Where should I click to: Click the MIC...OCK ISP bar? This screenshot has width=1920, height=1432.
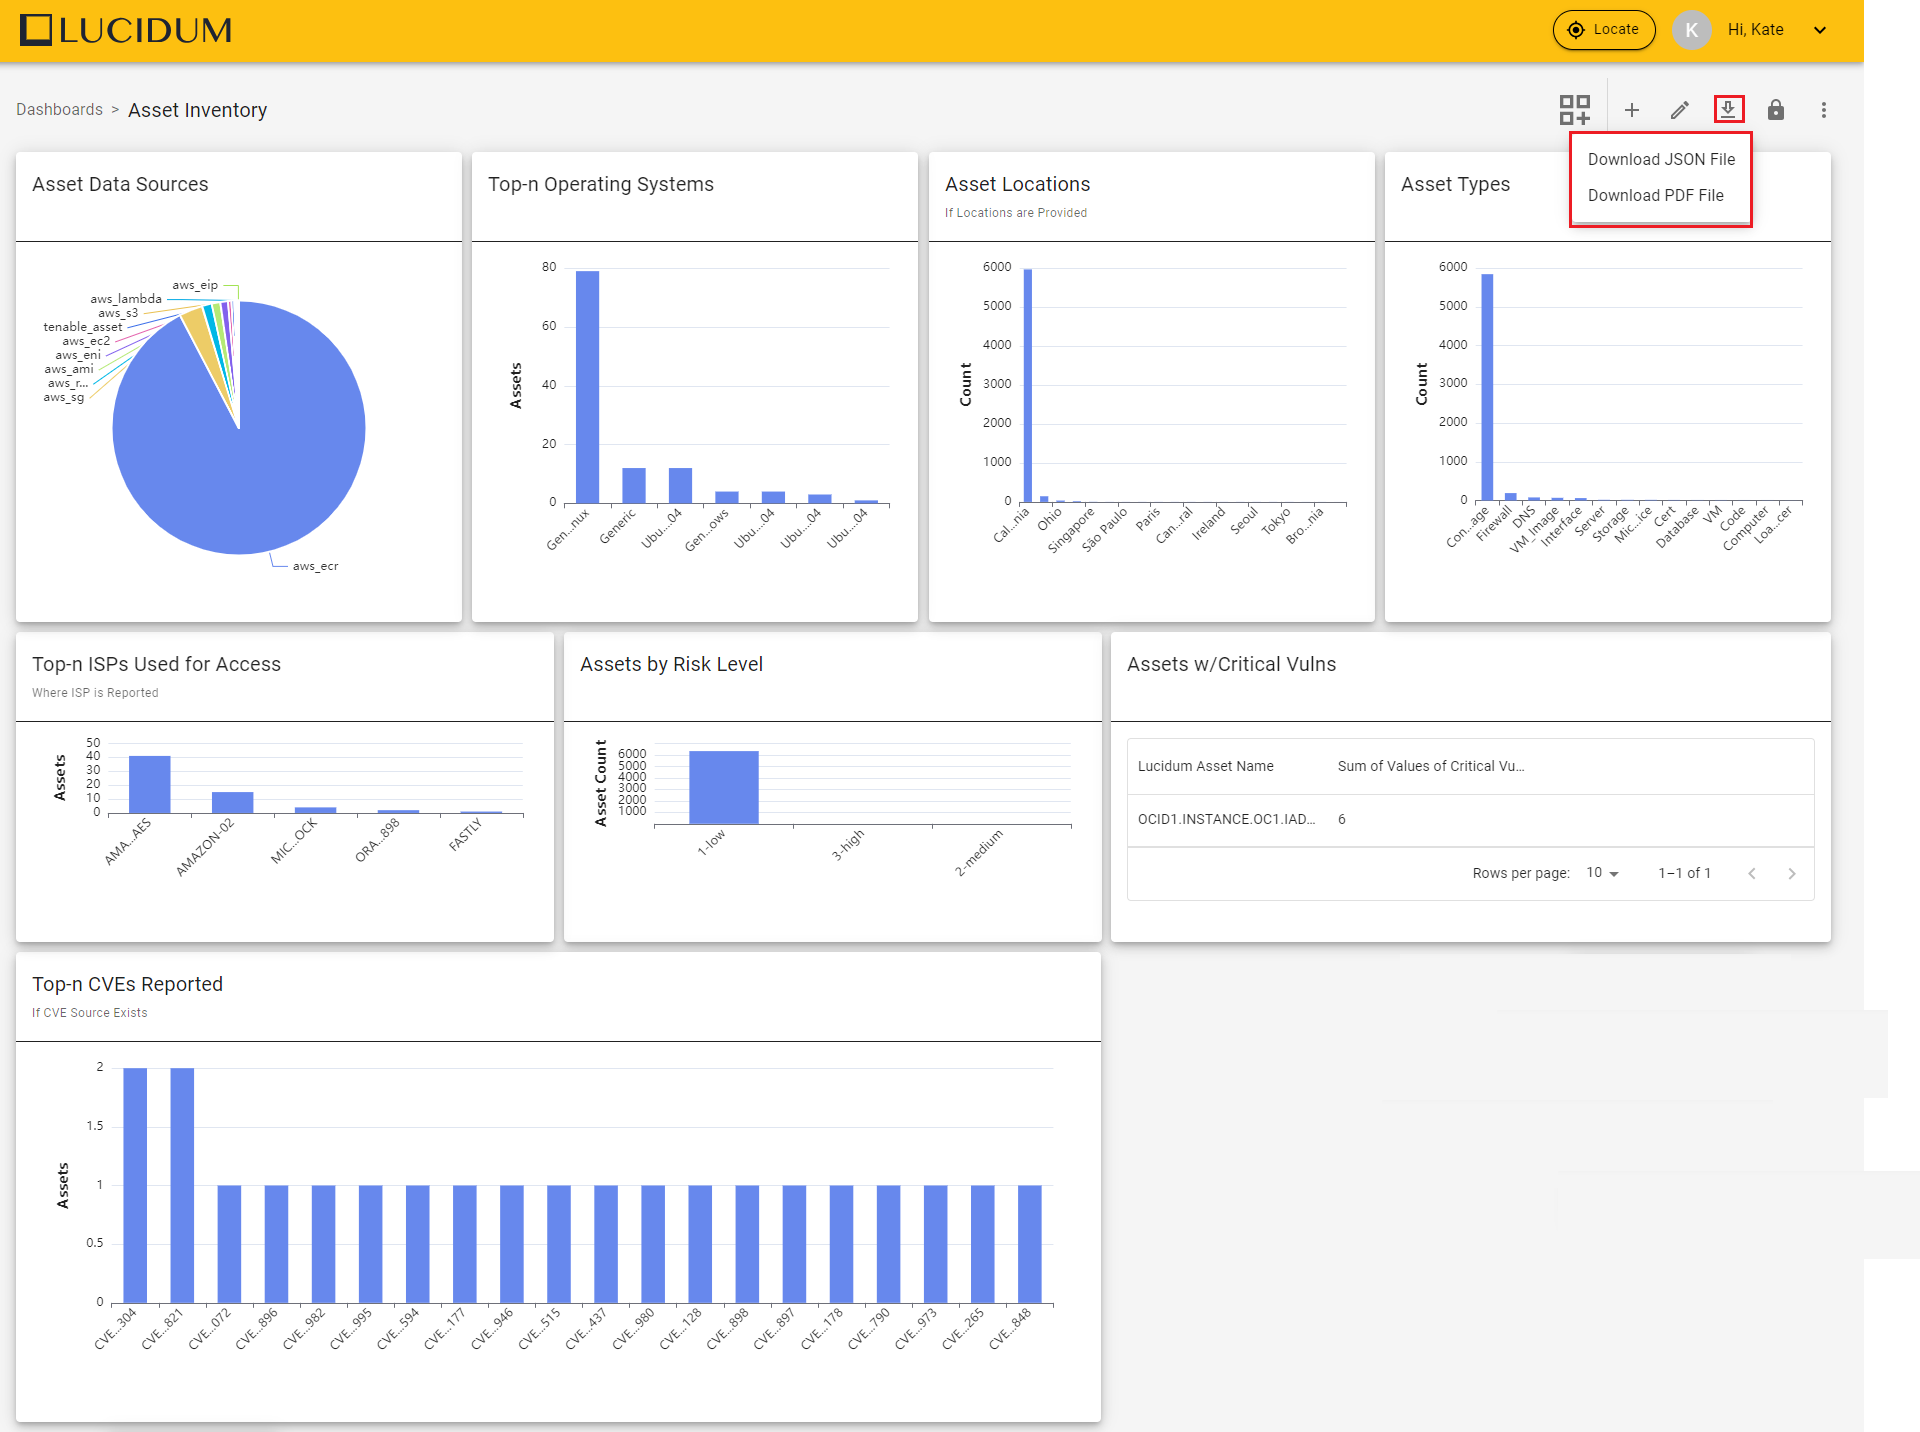(316, 810)
